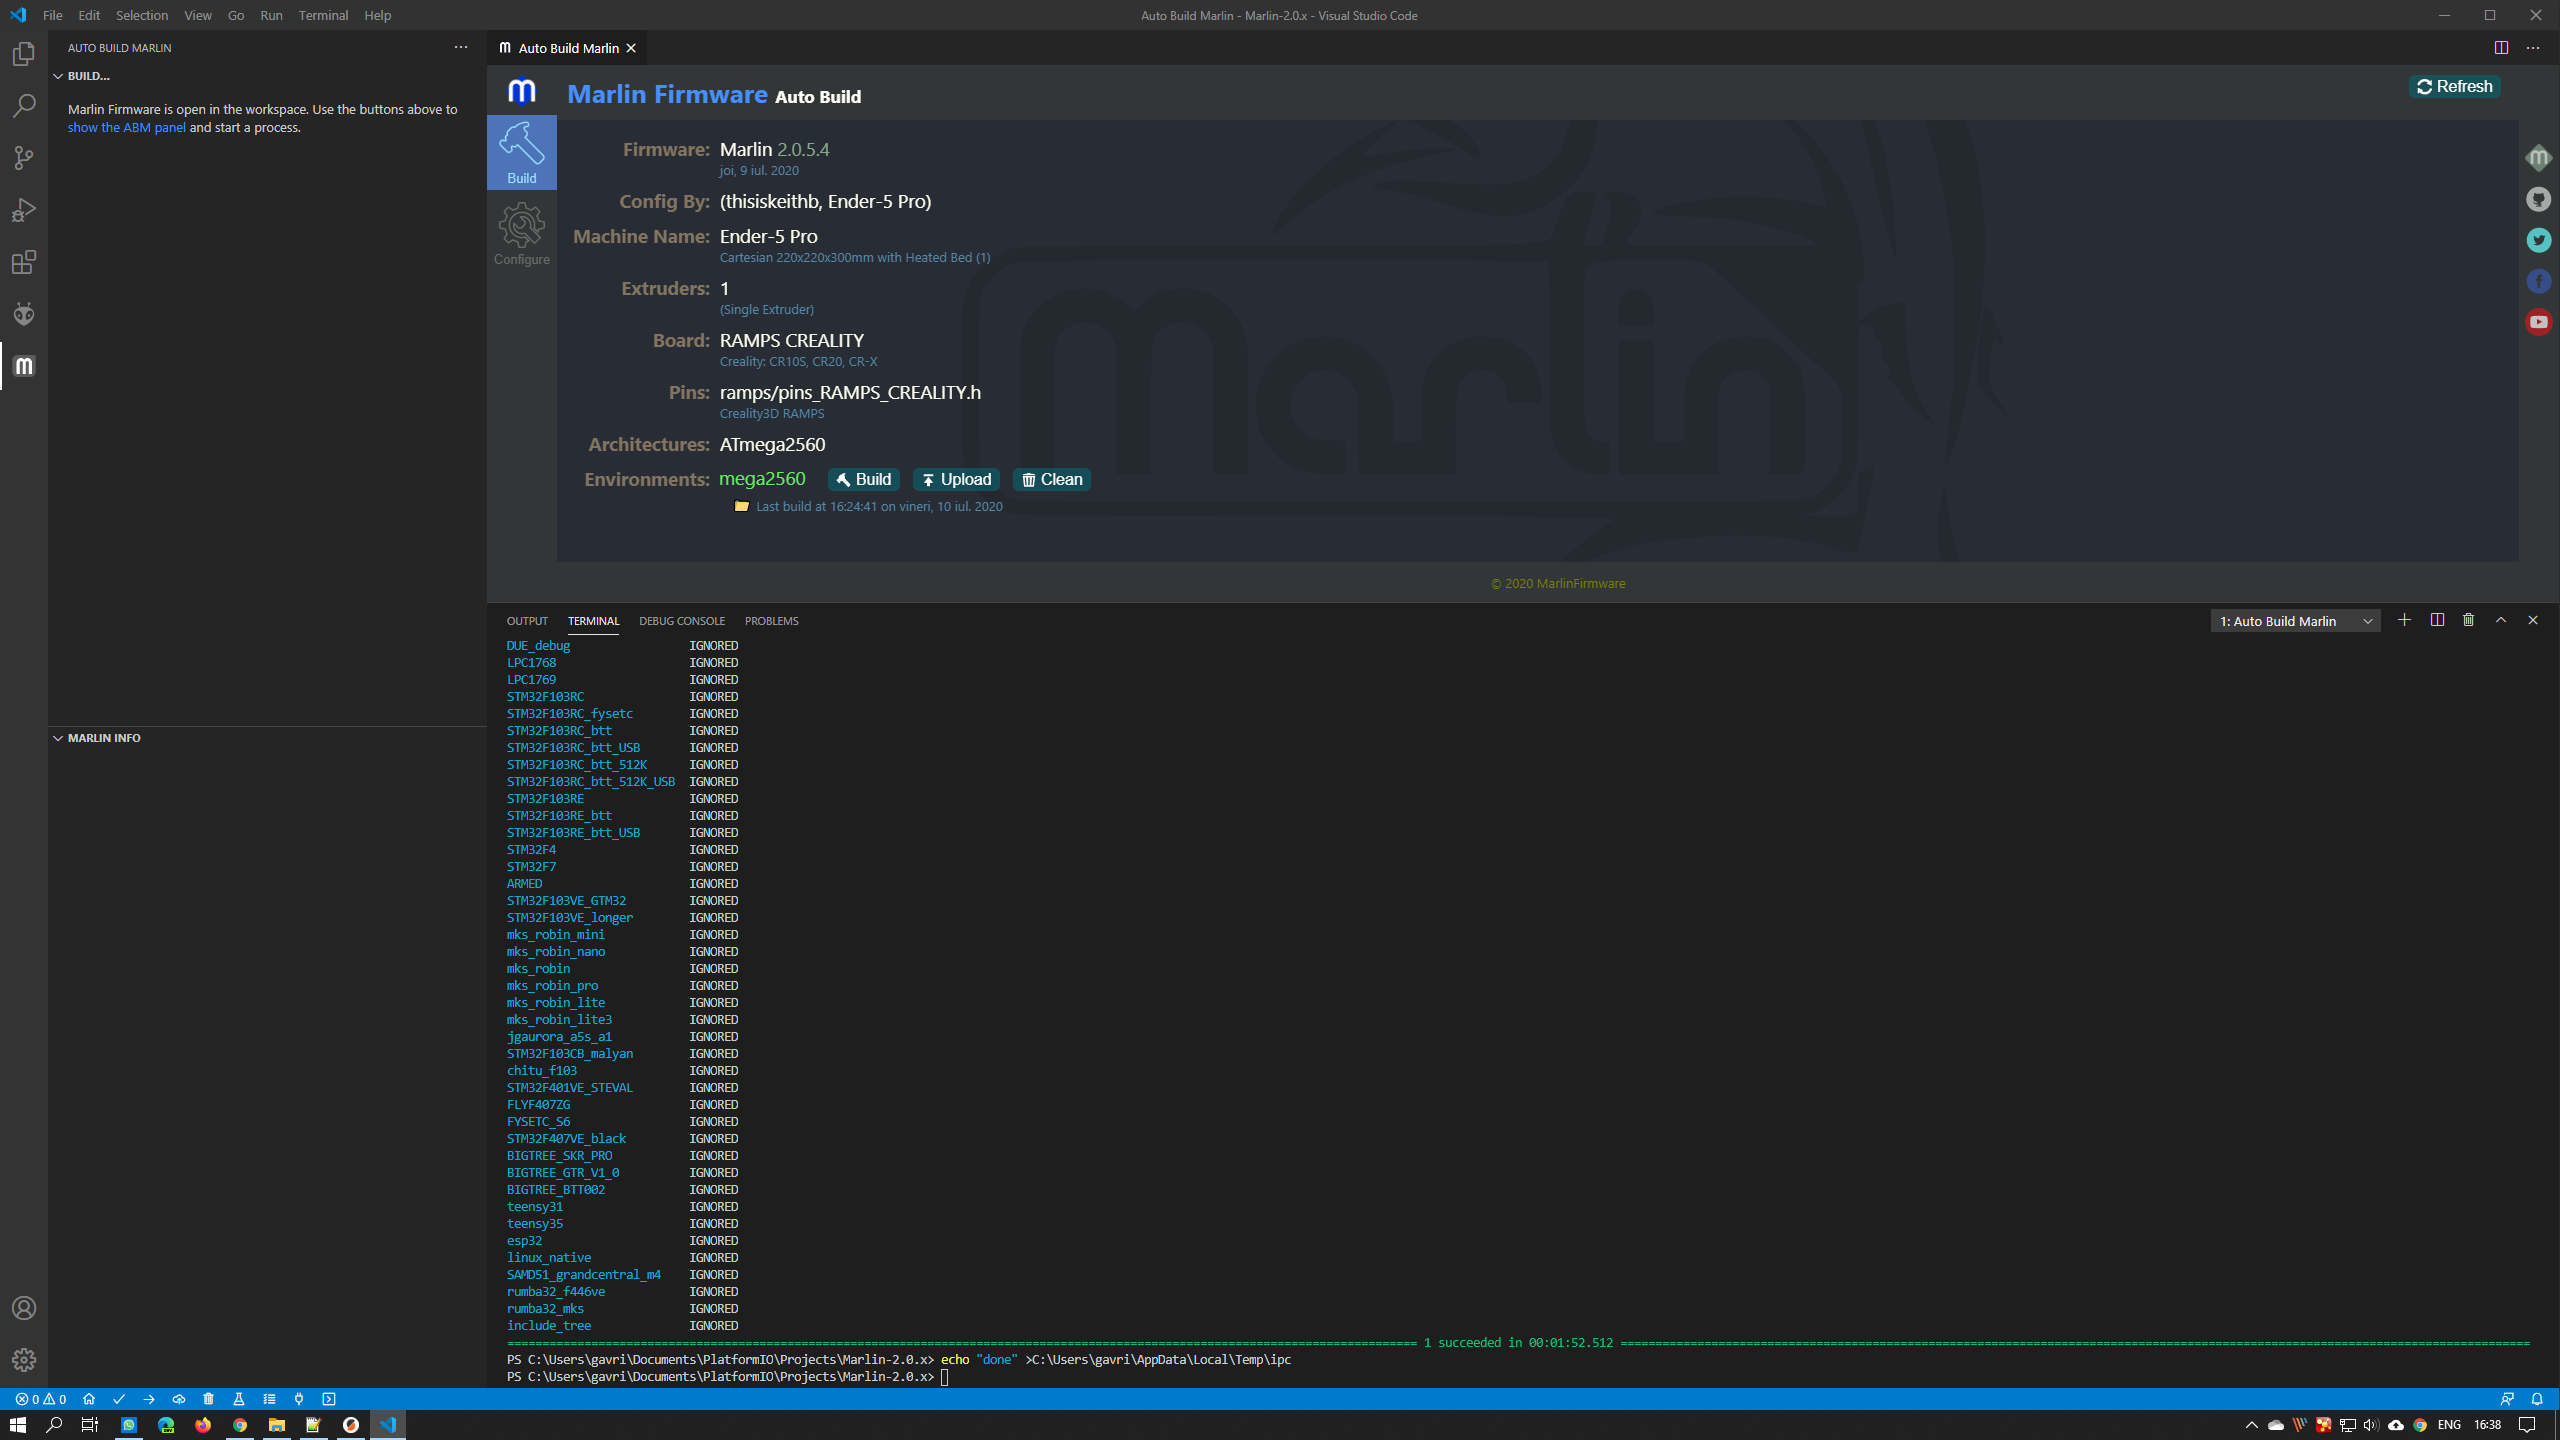Open the Run and Debug view
The height and width of the screenshot is (1440, 2560).
click(x=24, y=210)
